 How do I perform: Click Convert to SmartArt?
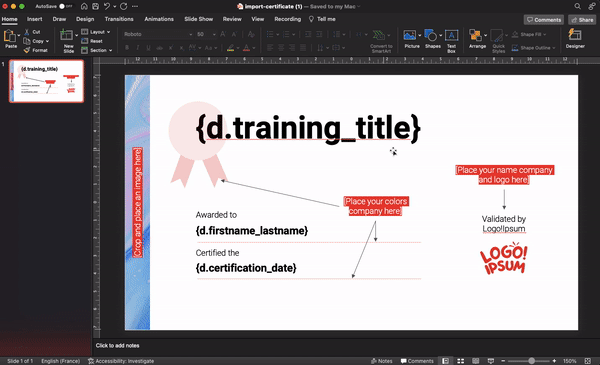[x=379, y=36]
